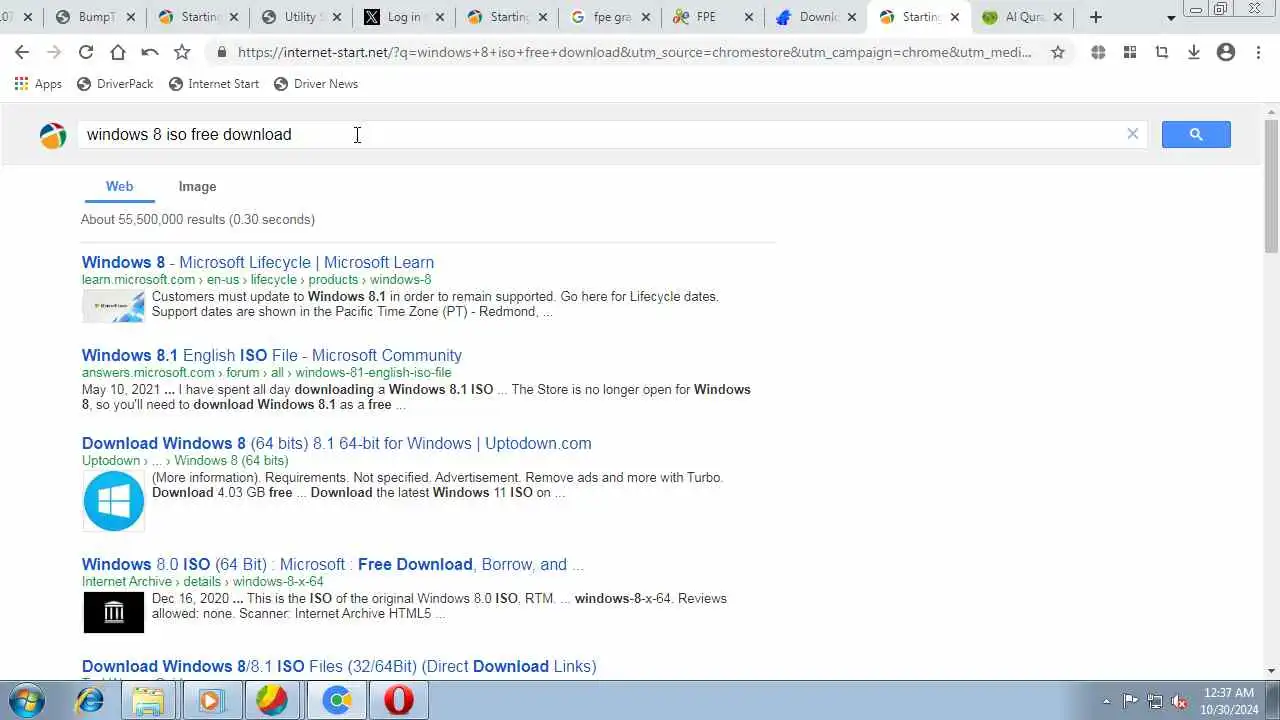Close the BumpT tab
This screenshot has width=1280, height=720.
click(x=132, y=17)
